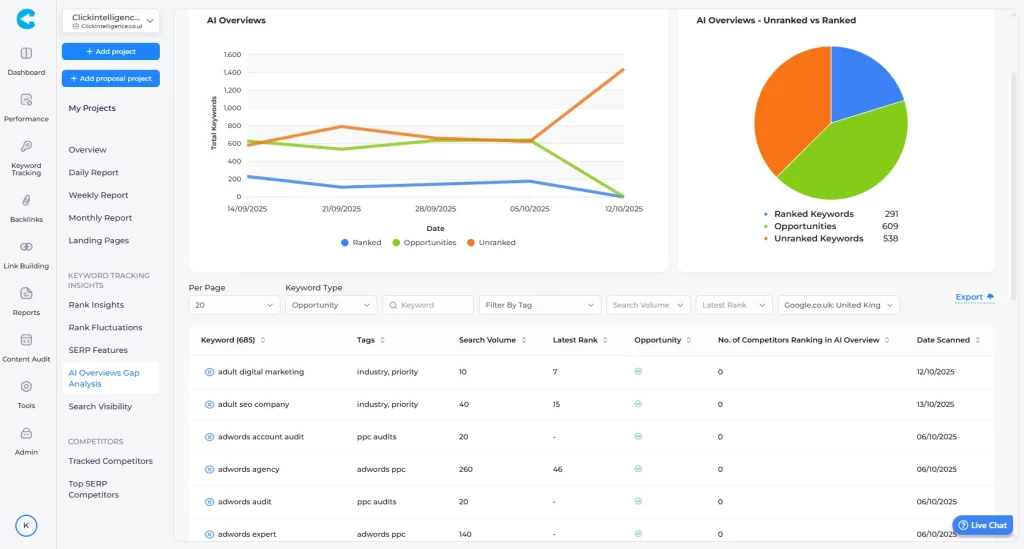Select Weekly Report in the project menu
Image resolution: width=1024 pixels, height=549 pixels.
[98, 195]
